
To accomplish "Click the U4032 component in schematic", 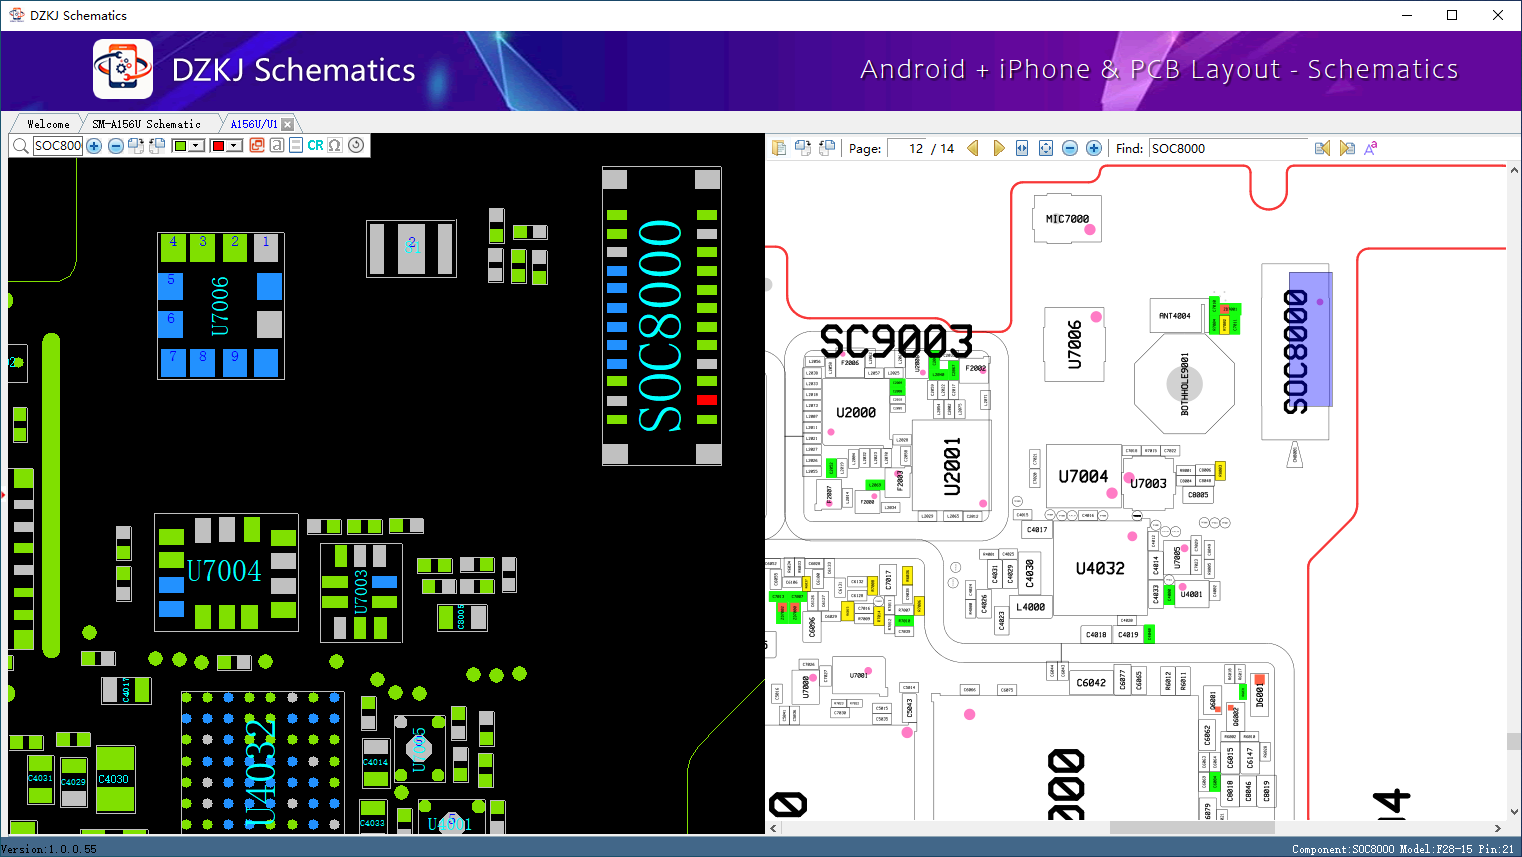I will click(1100, 568).
